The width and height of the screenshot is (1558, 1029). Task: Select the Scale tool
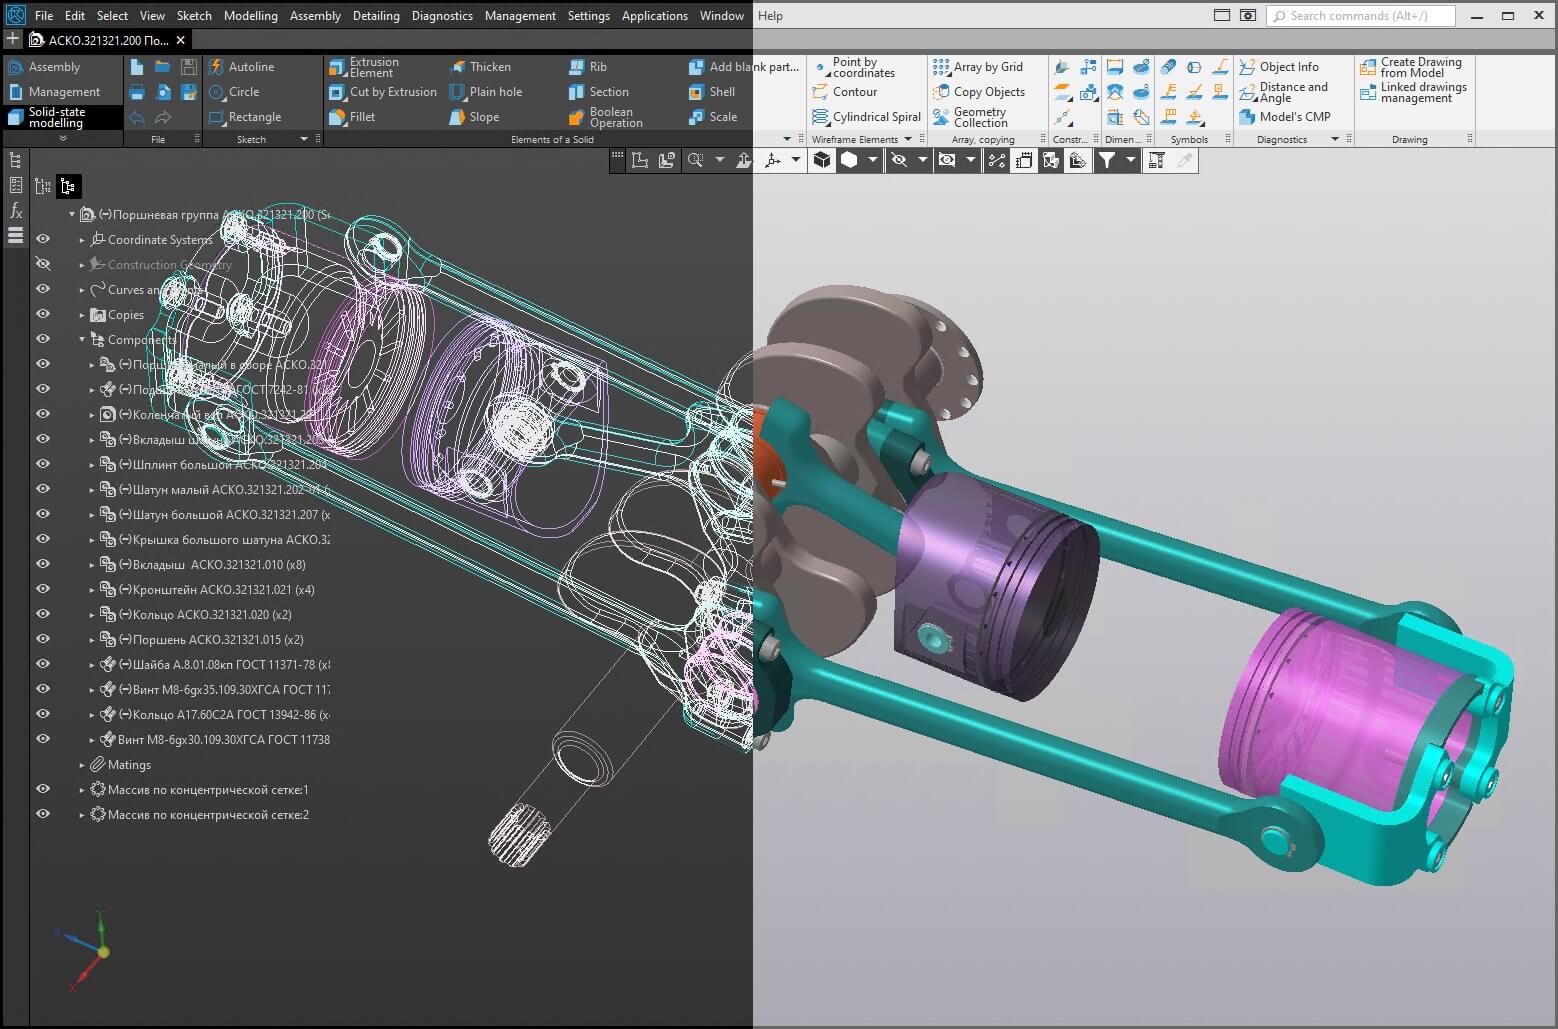[x=713, y=117]
